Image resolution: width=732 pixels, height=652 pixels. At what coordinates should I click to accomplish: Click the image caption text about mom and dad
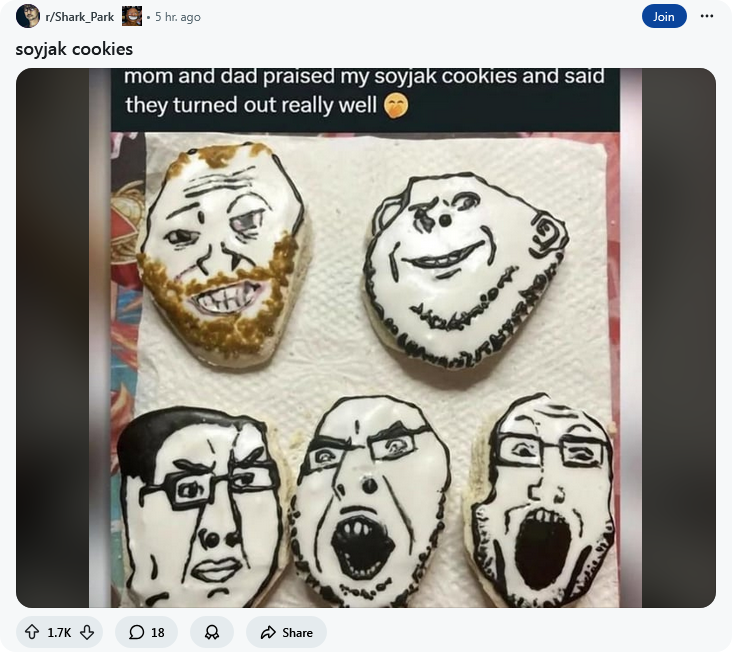click(x=365, y=91)
